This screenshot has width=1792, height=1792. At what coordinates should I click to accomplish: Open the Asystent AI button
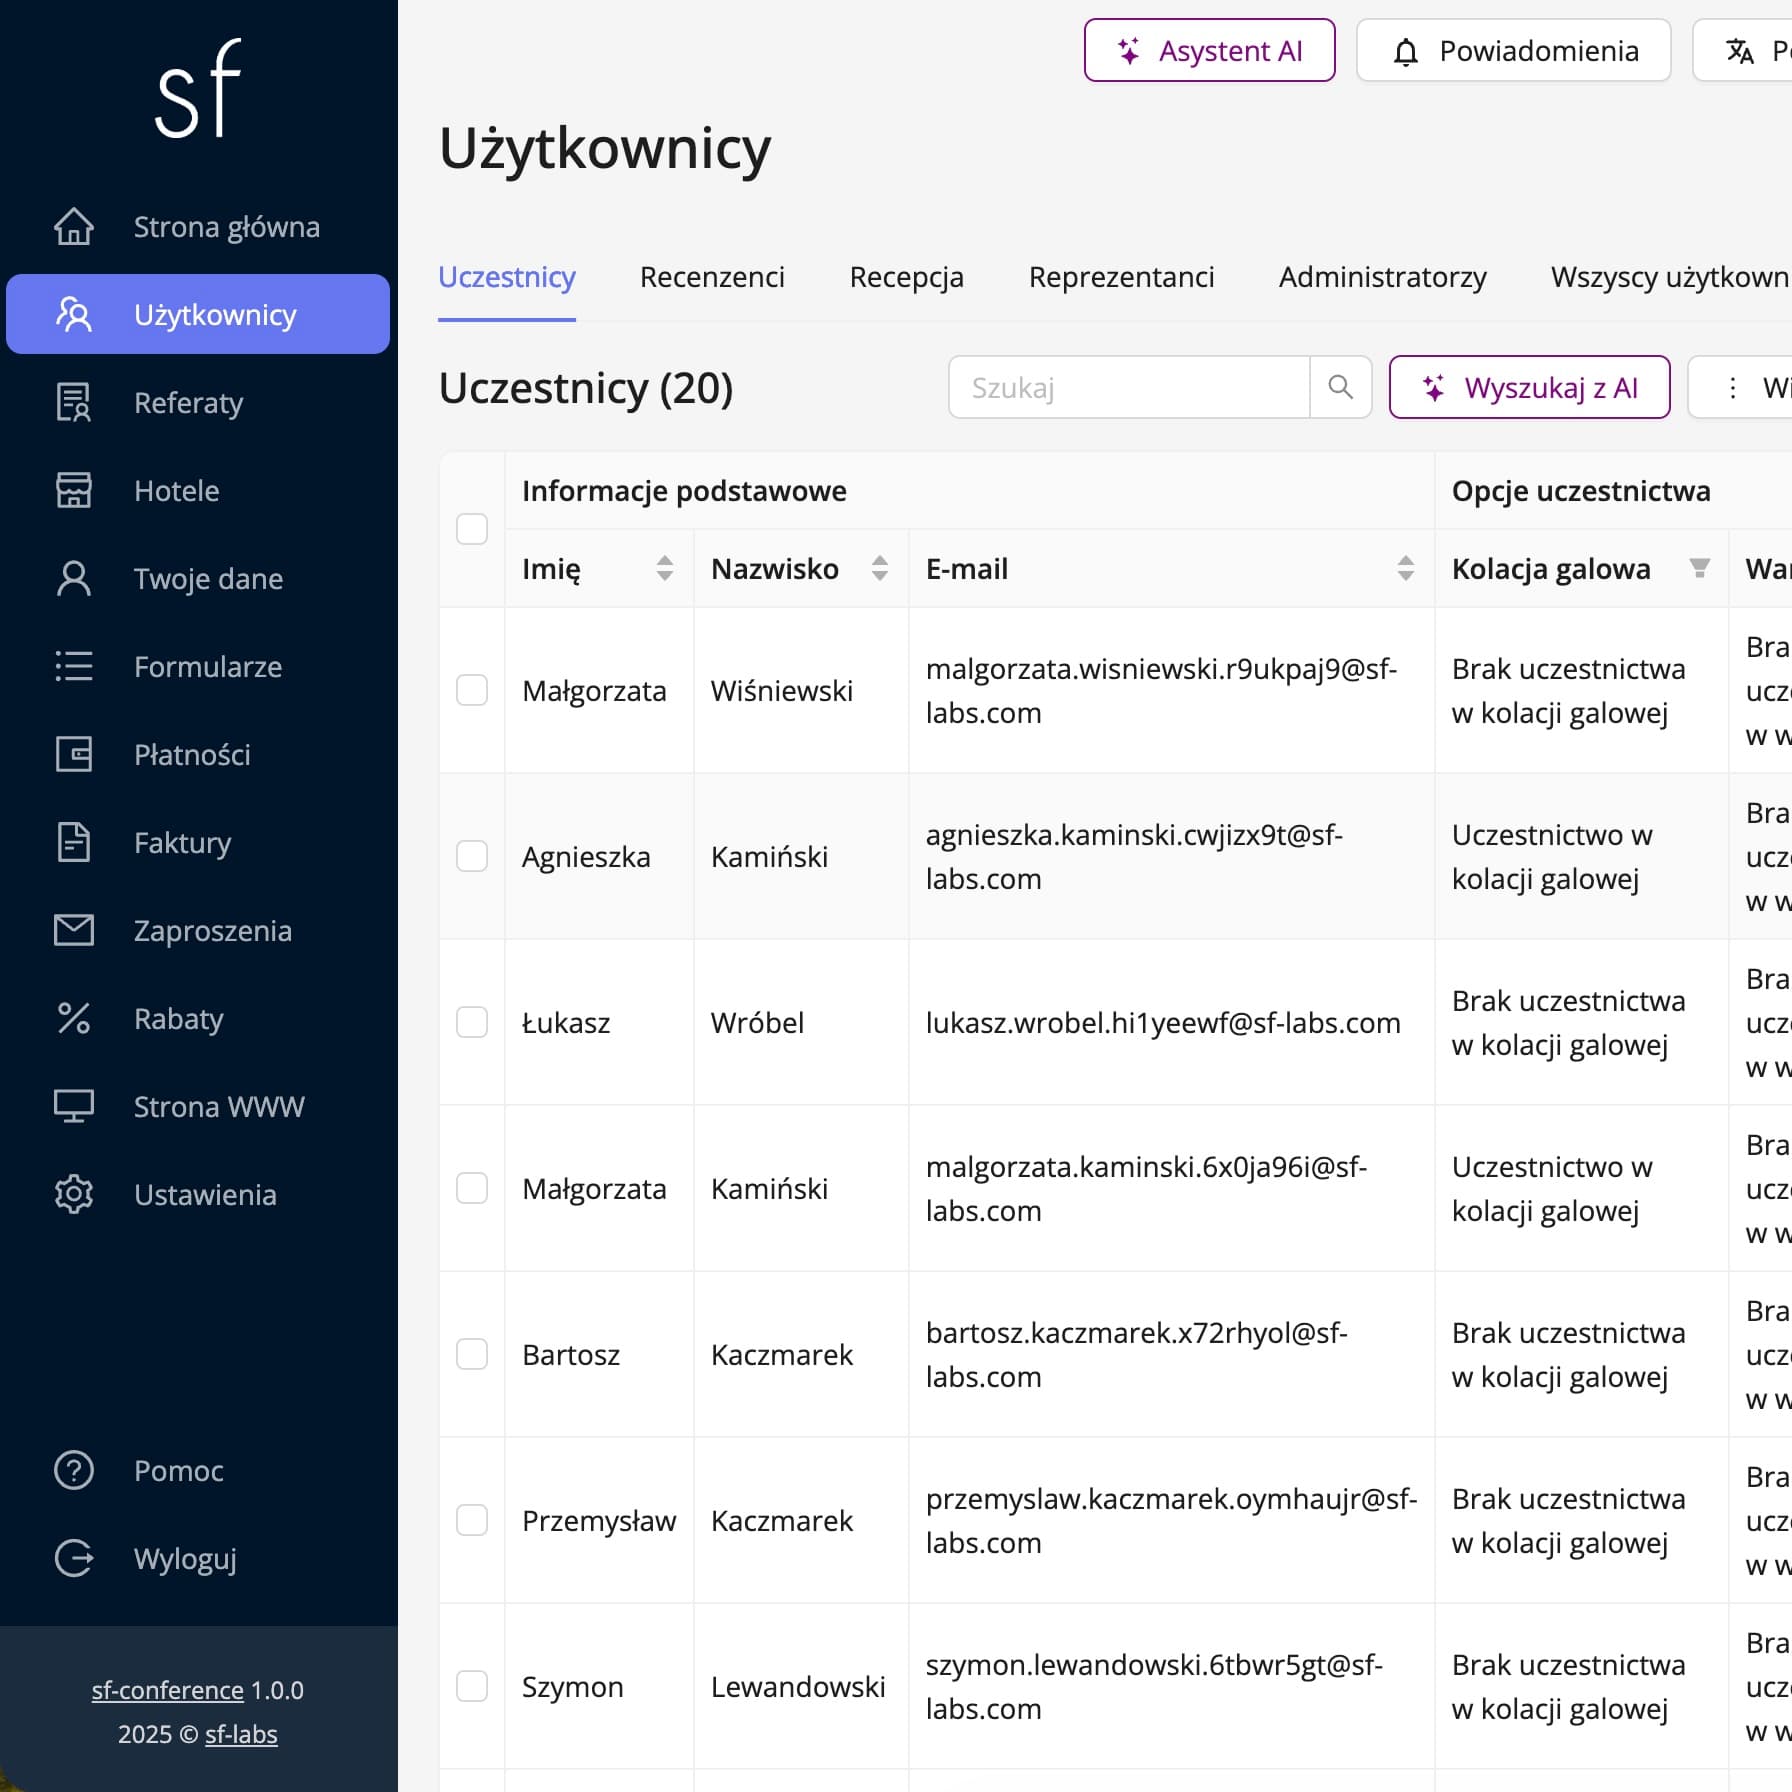point(1209,51)
